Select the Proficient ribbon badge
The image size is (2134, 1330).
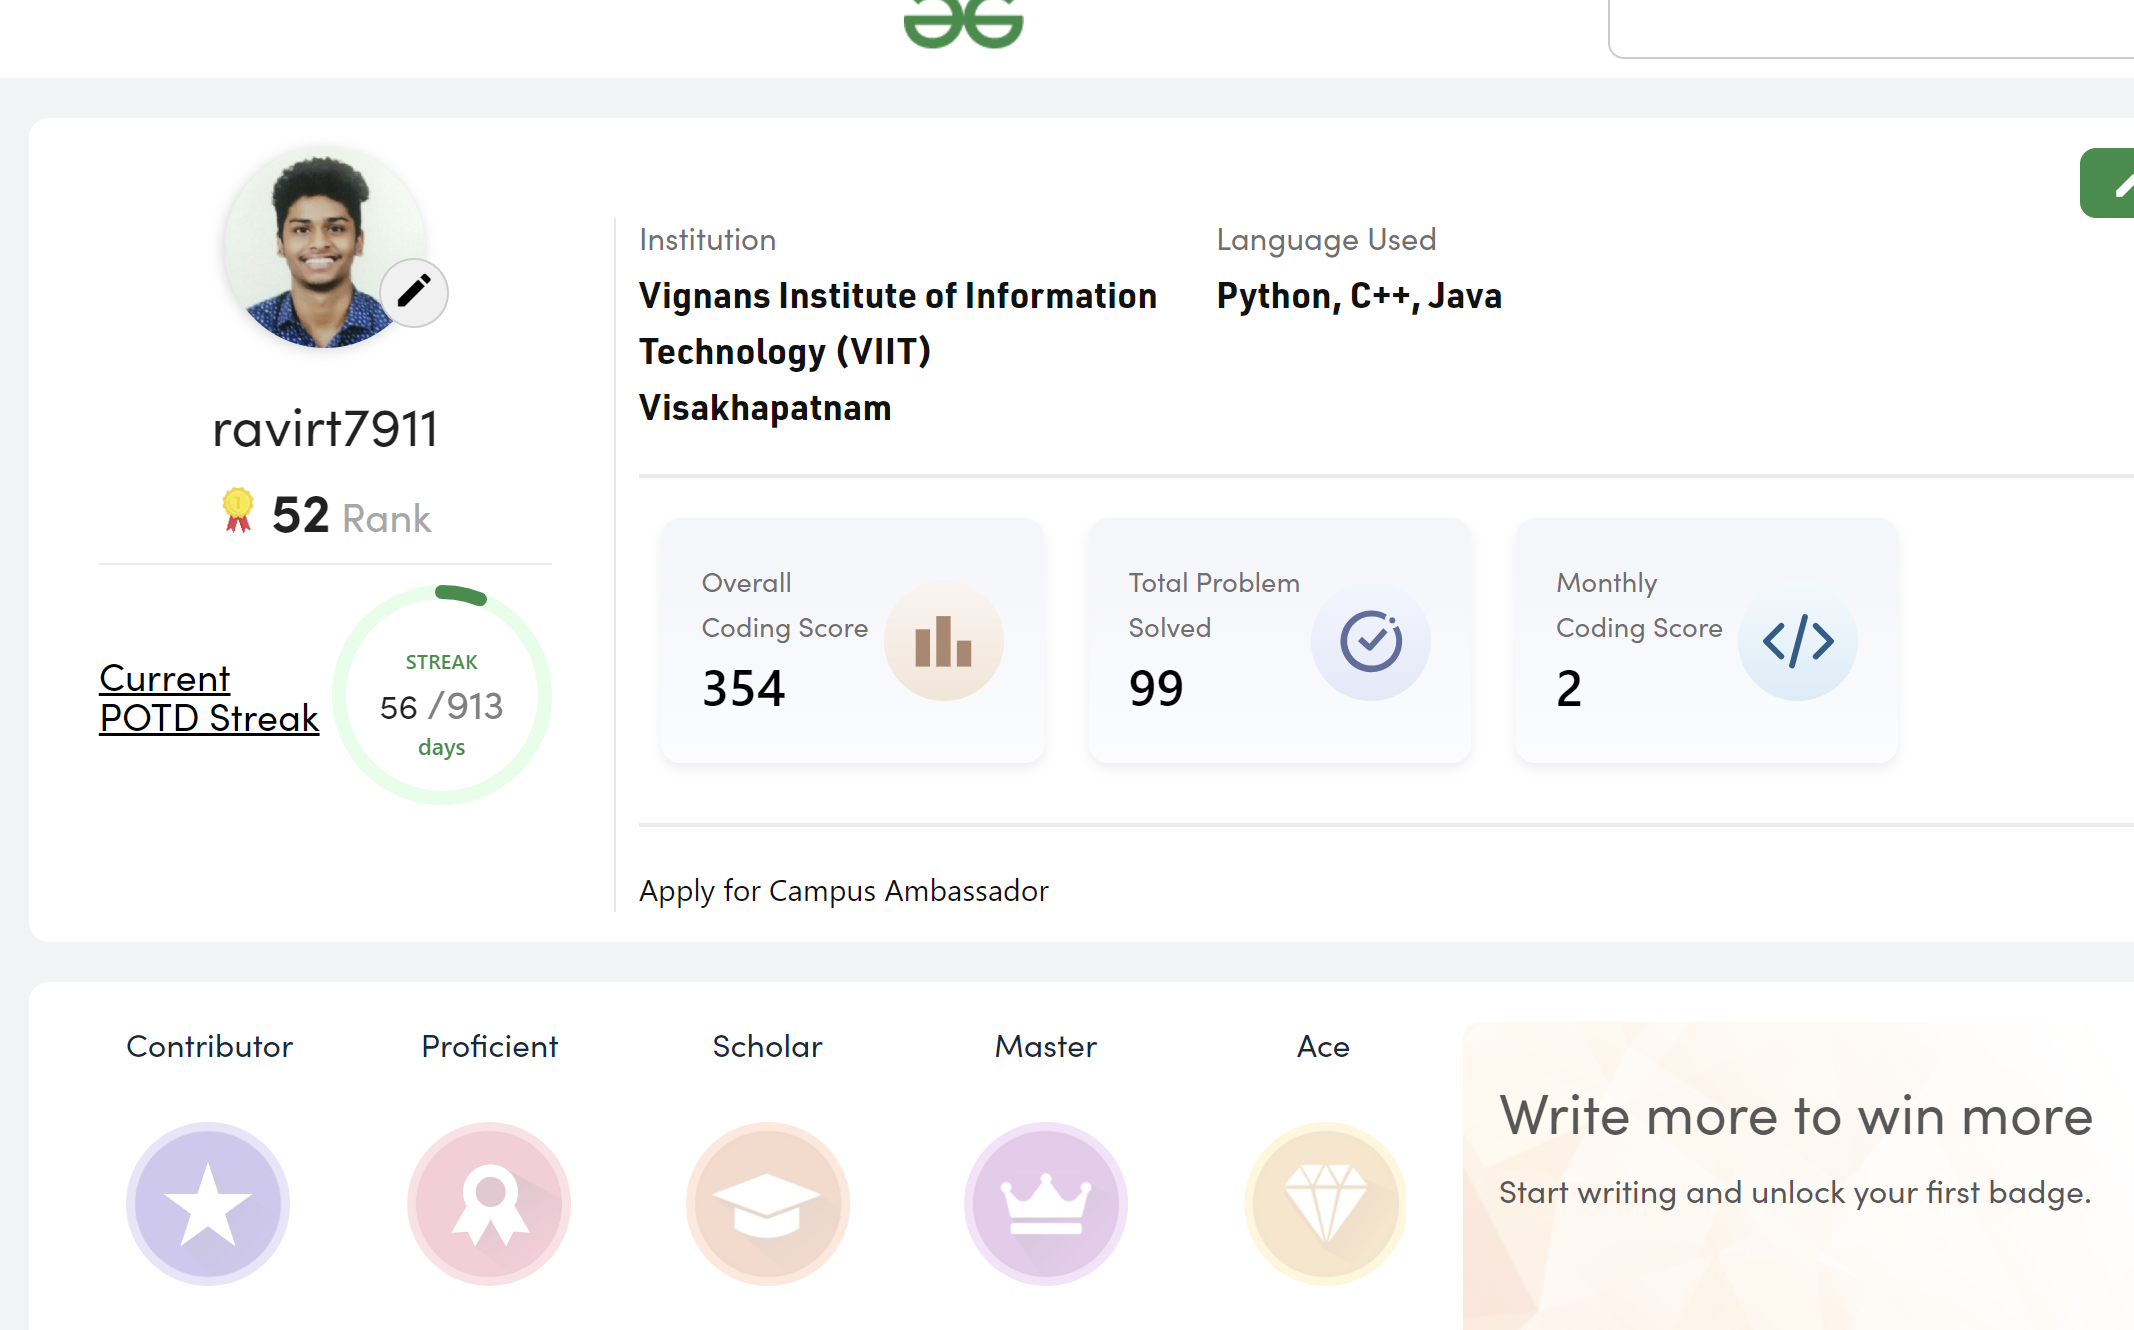click(x=489, y=1204)
